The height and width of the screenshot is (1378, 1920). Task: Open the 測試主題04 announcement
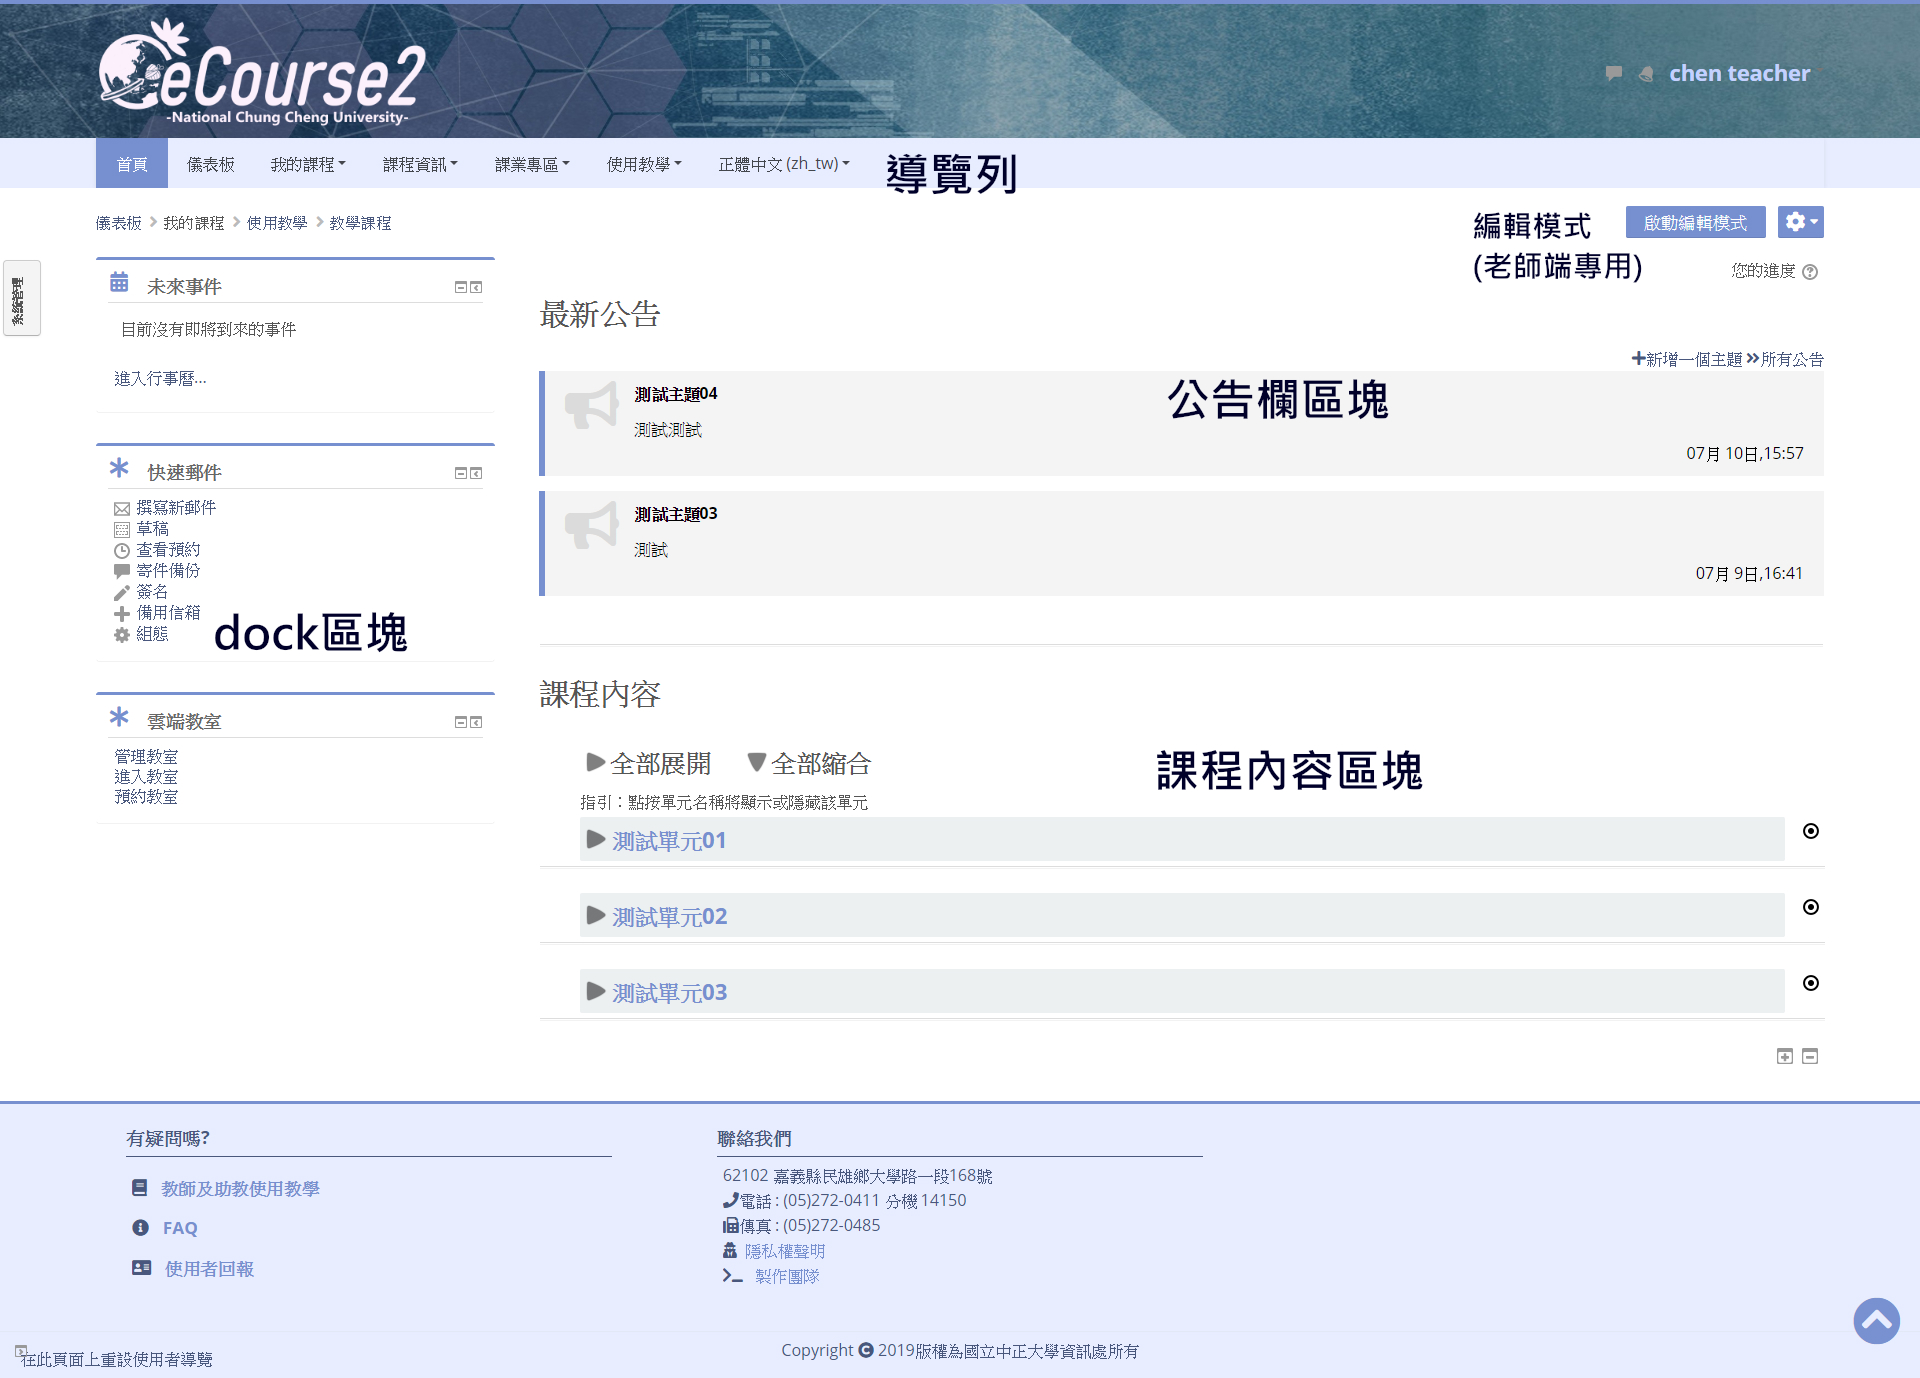point(676,394)
